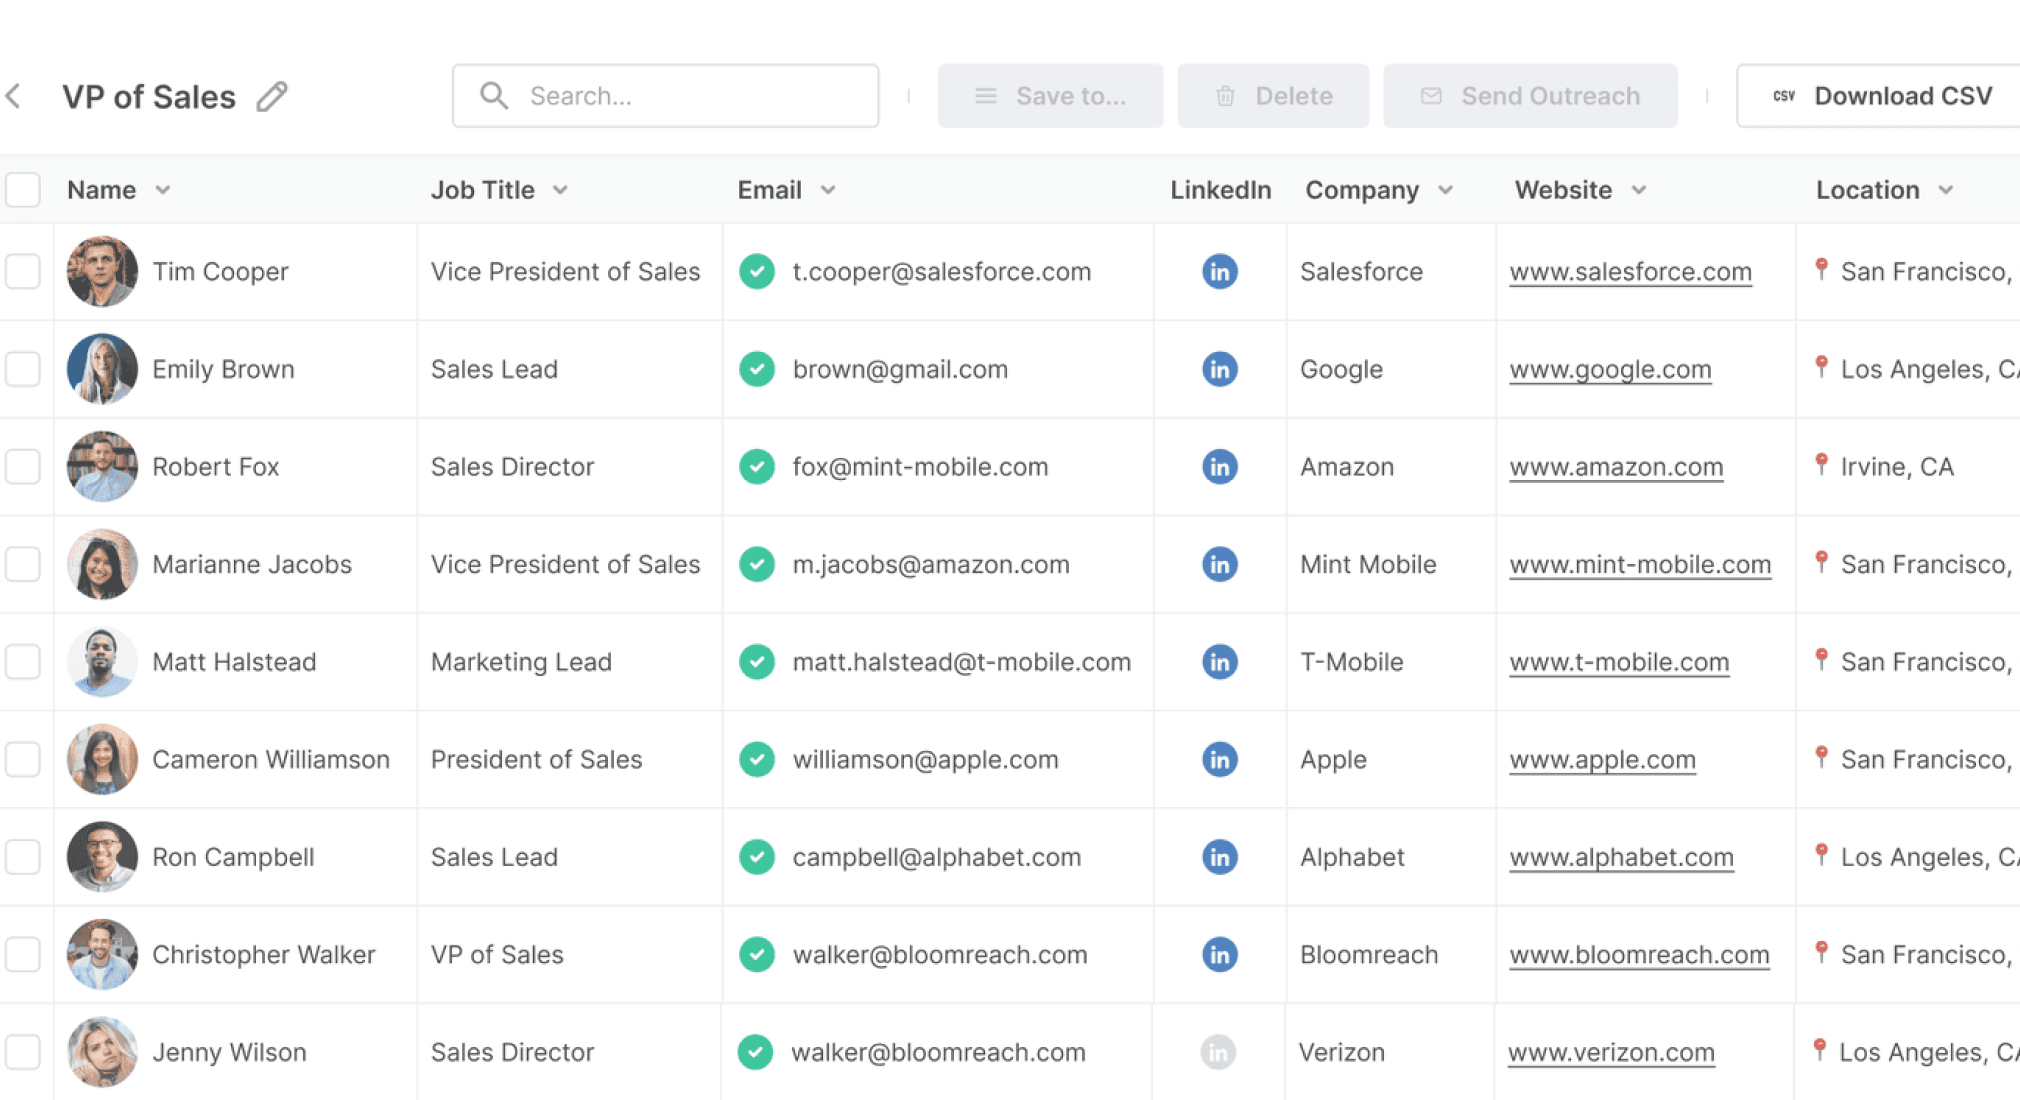Click verified check beside matt.halstead@t-mobile.com

click(x=757, y=662)
